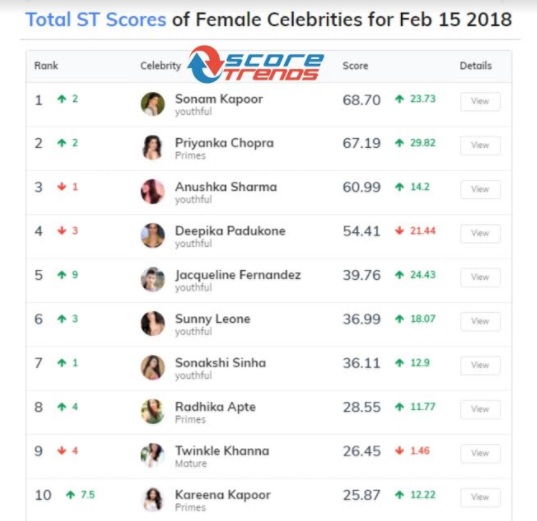The image size is (537, 521).
Task: Open Sonam Kapoor's profile picture
Action: [153, 104]
